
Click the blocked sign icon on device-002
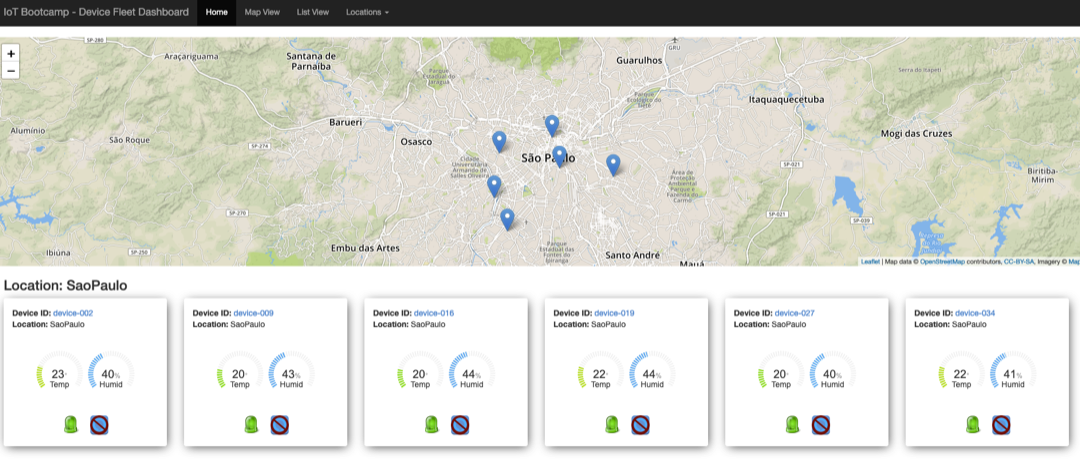pos(99,425)
